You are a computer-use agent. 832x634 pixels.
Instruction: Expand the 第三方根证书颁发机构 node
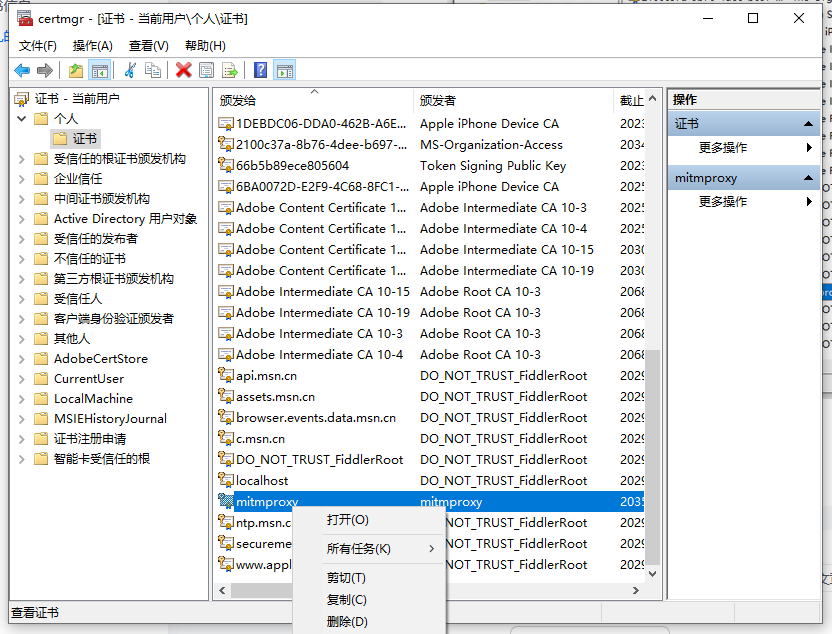22,279
